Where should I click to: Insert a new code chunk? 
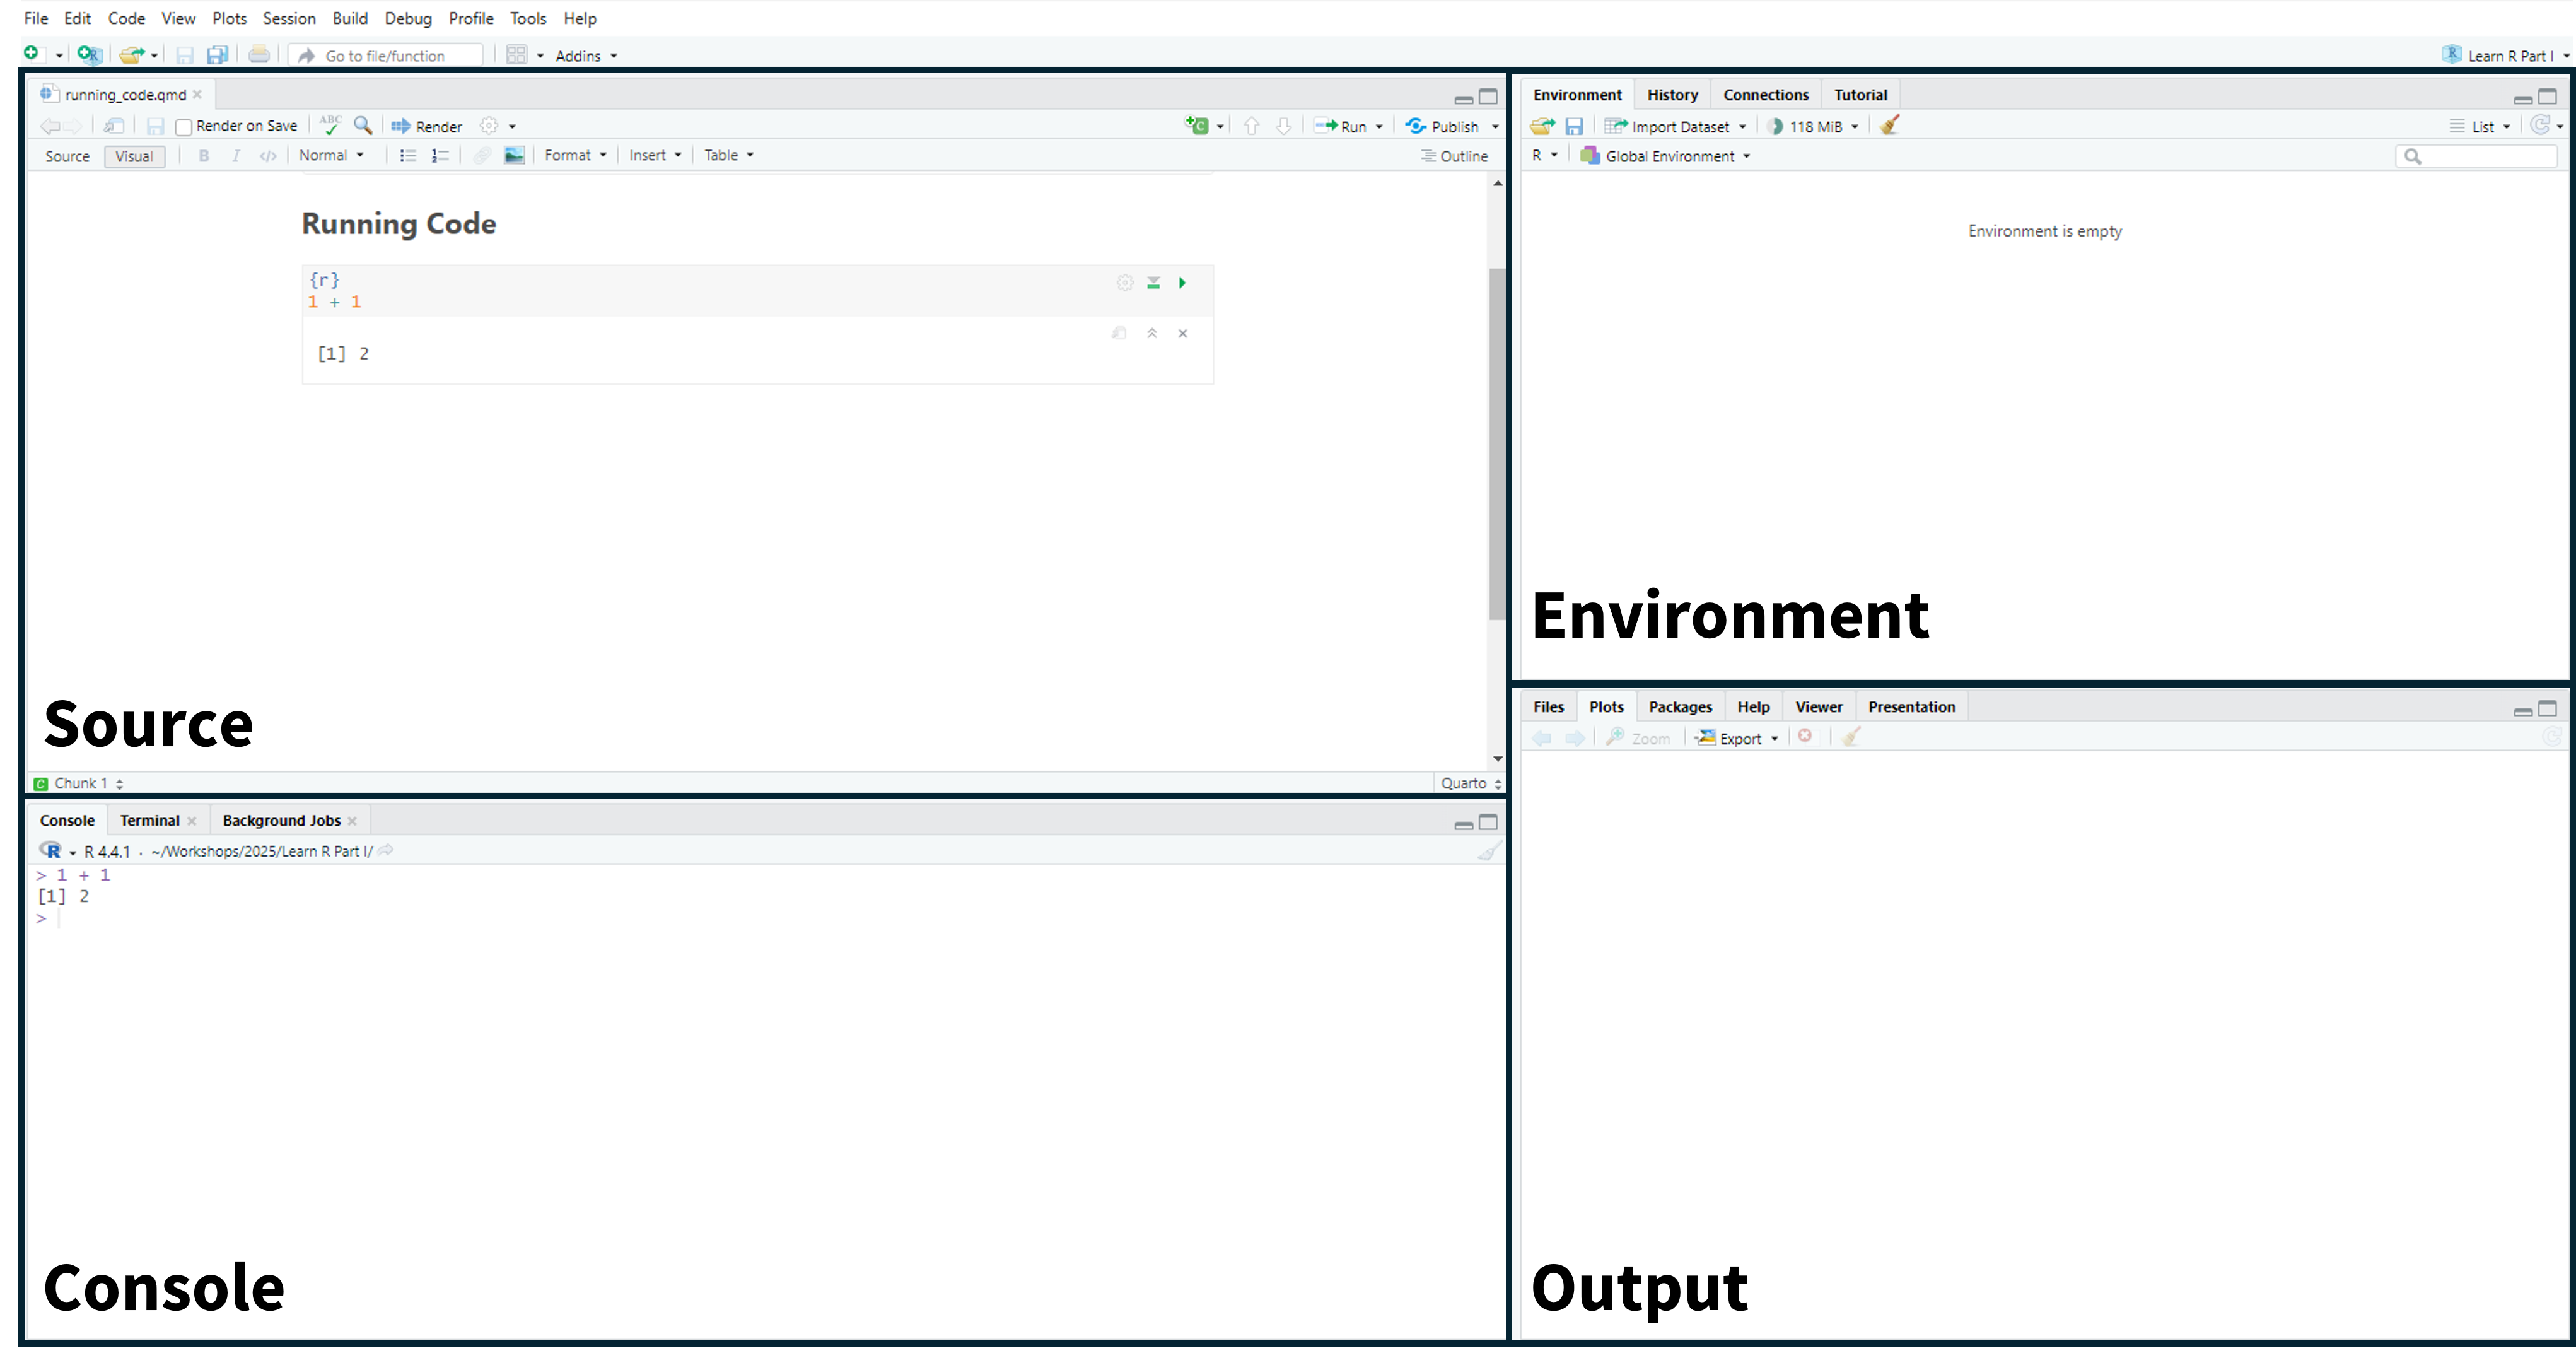pos(1197,125)
